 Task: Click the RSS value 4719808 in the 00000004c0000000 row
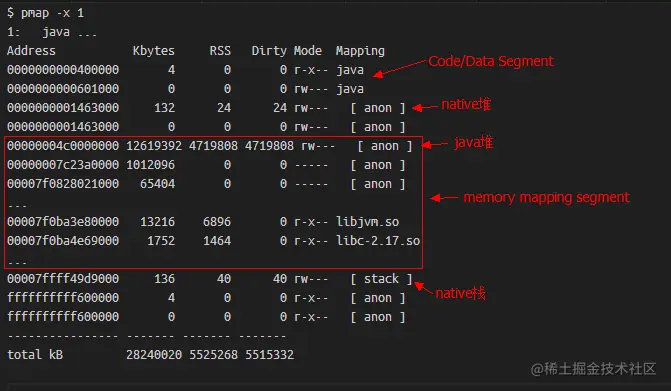point(213,146)
